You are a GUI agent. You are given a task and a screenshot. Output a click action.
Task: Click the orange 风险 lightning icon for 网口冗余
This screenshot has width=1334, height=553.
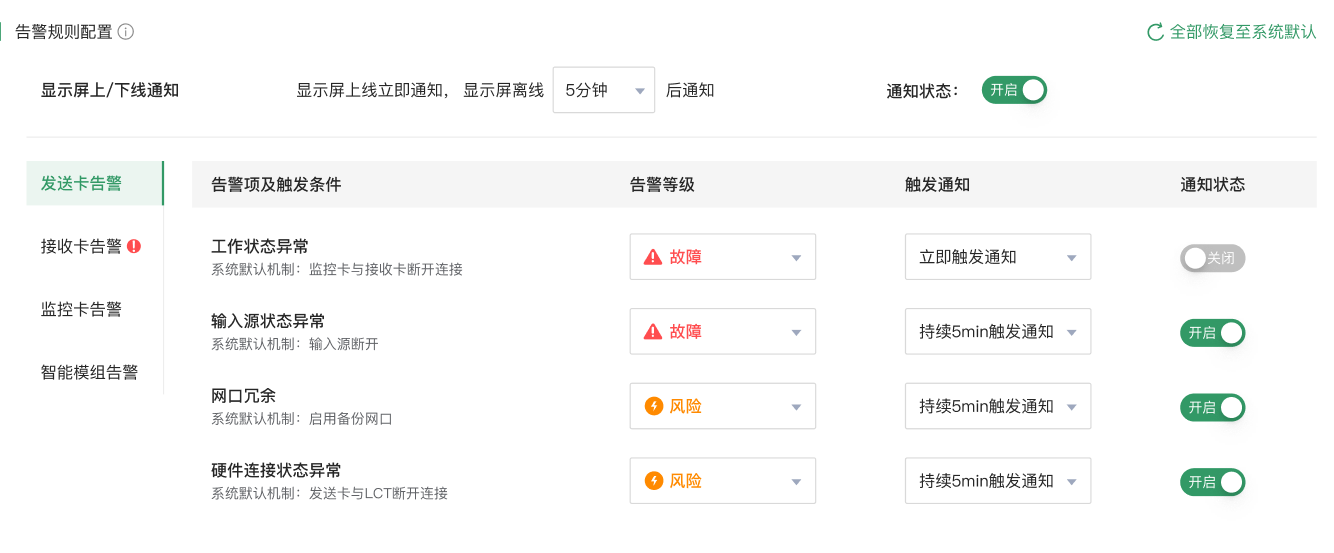[654, 406]
